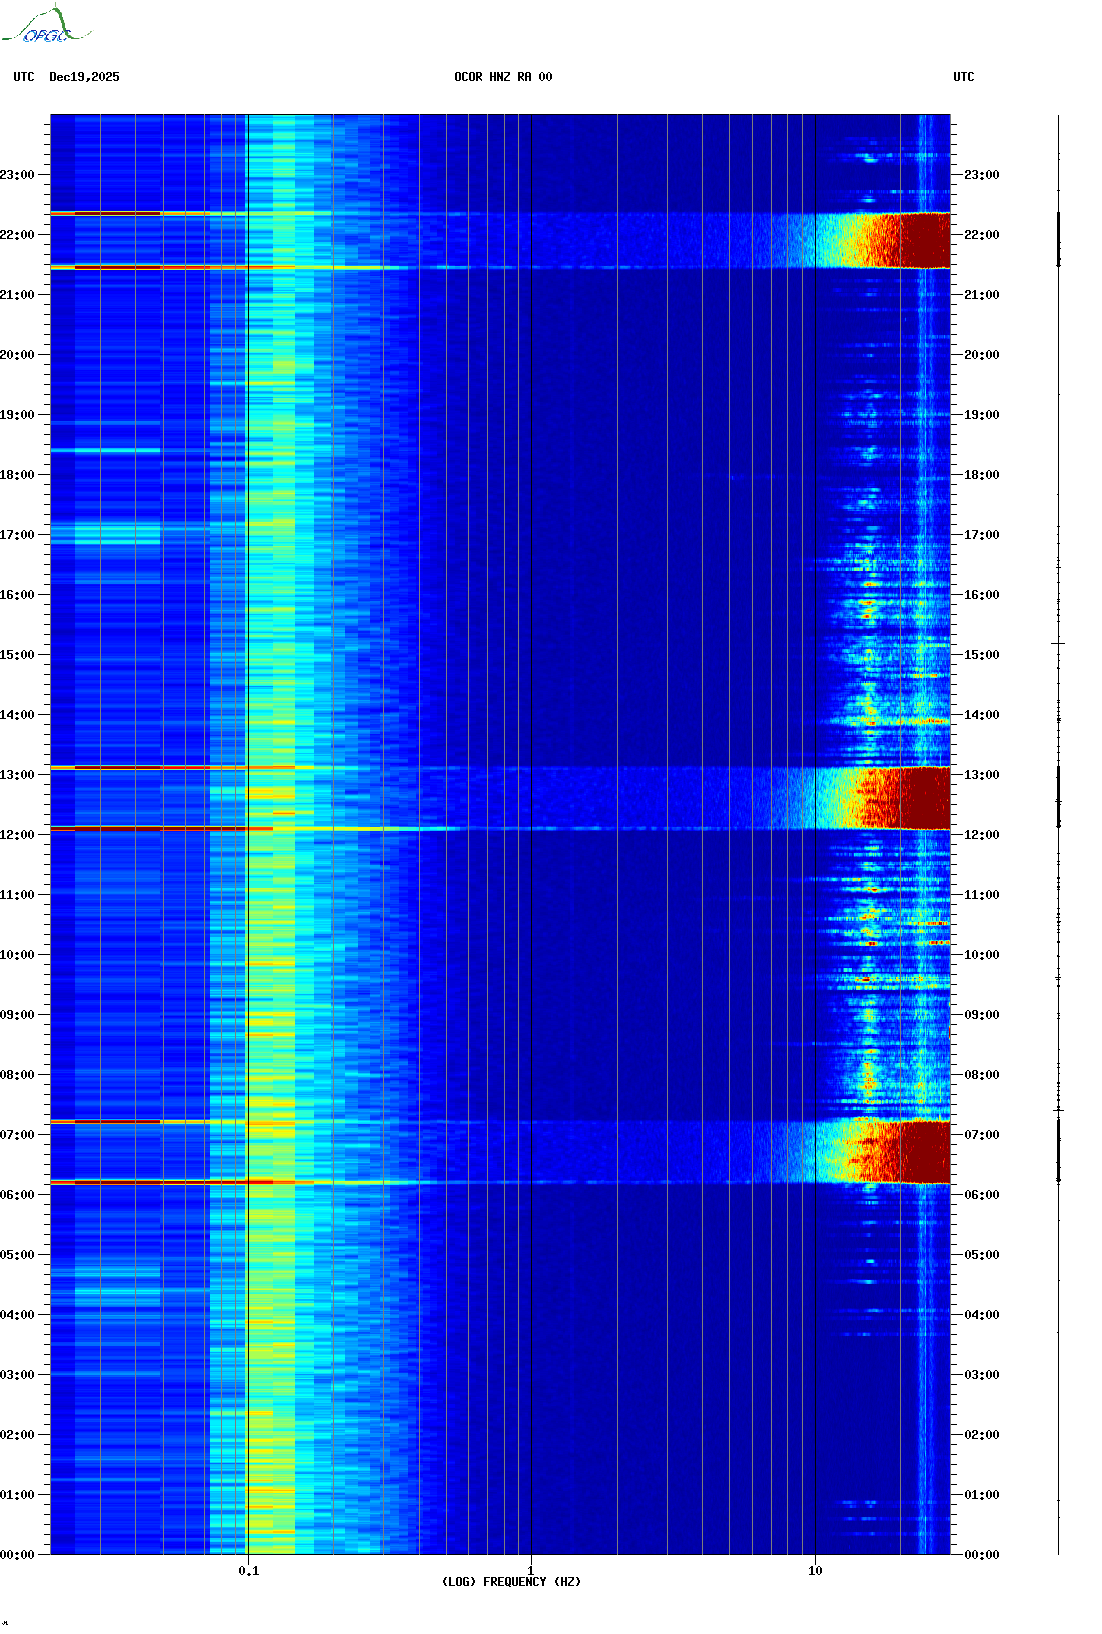Image resolution: width=1102 pixels, height=1634 pixels.
Task: Click the 15:00 label on right axis
Action: coord(981,655)
